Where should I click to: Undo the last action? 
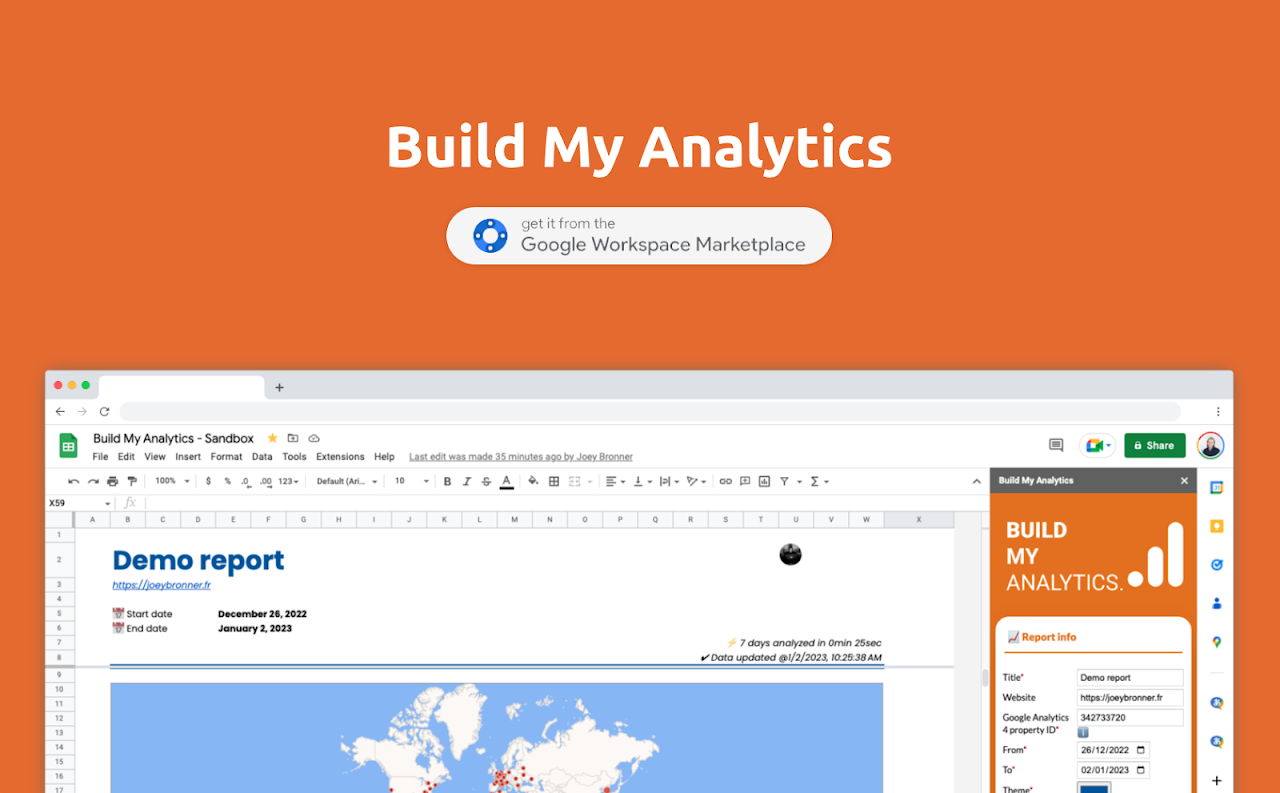coord(73,481)
